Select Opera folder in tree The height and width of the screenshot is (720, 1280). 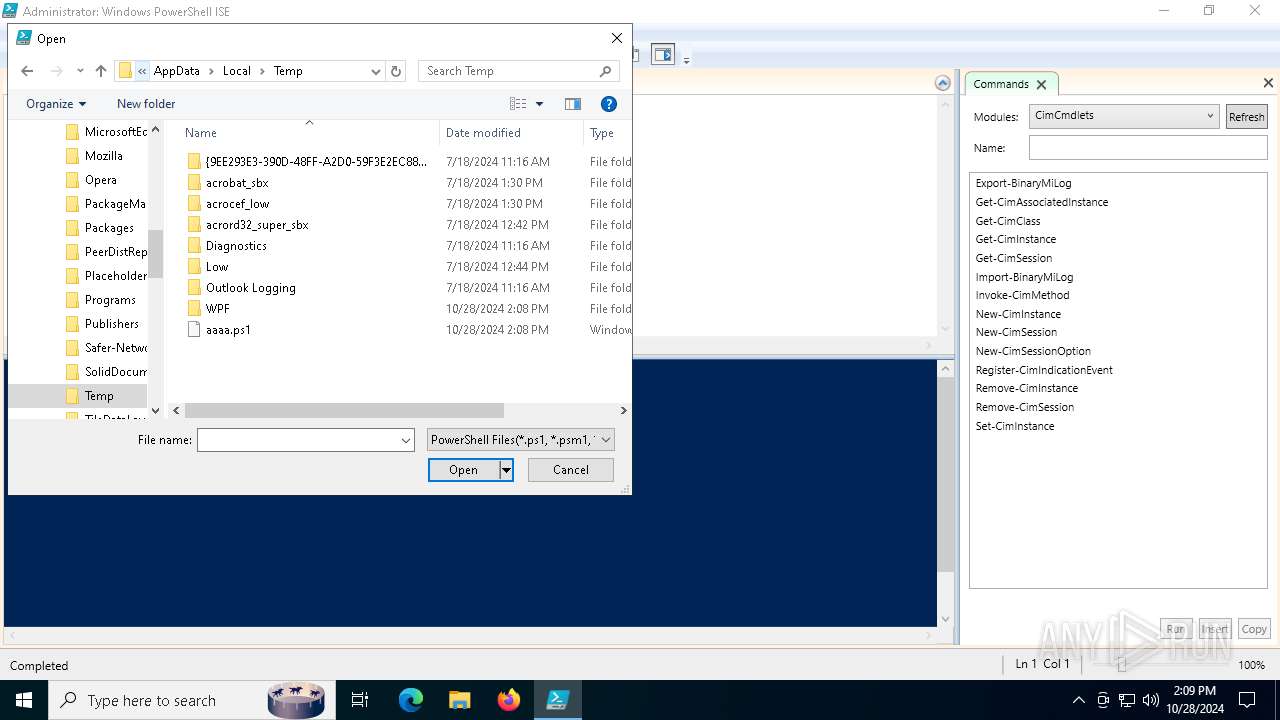91,180
